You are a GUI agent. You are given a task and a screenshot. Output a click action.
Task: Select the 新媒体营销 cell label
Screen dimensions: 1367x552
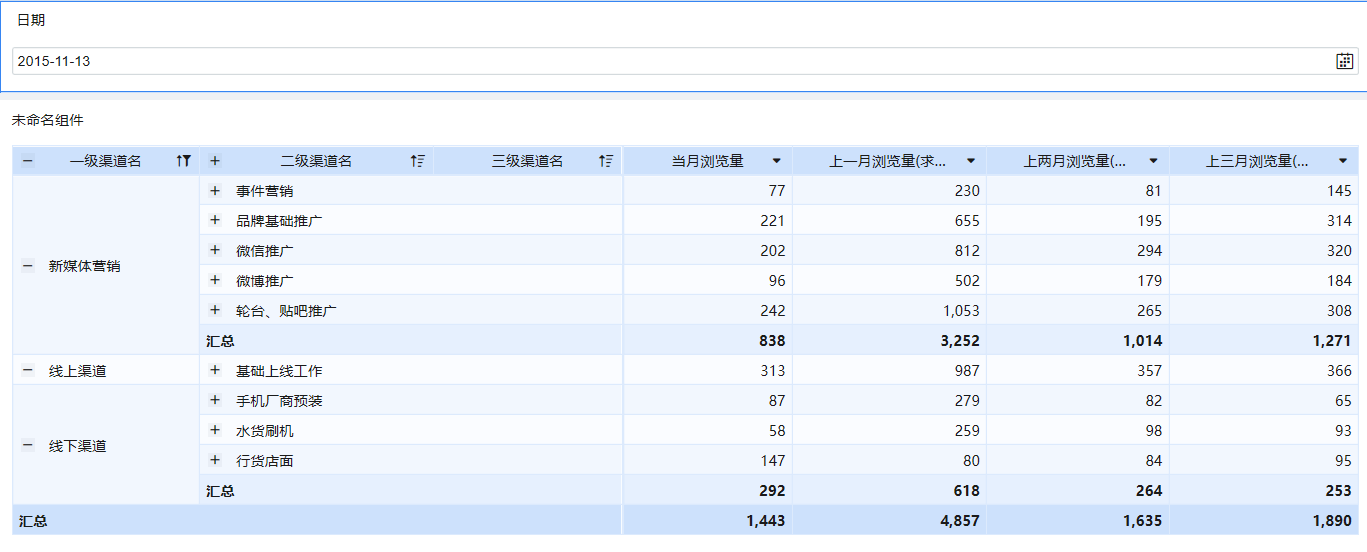coord(85,267)
